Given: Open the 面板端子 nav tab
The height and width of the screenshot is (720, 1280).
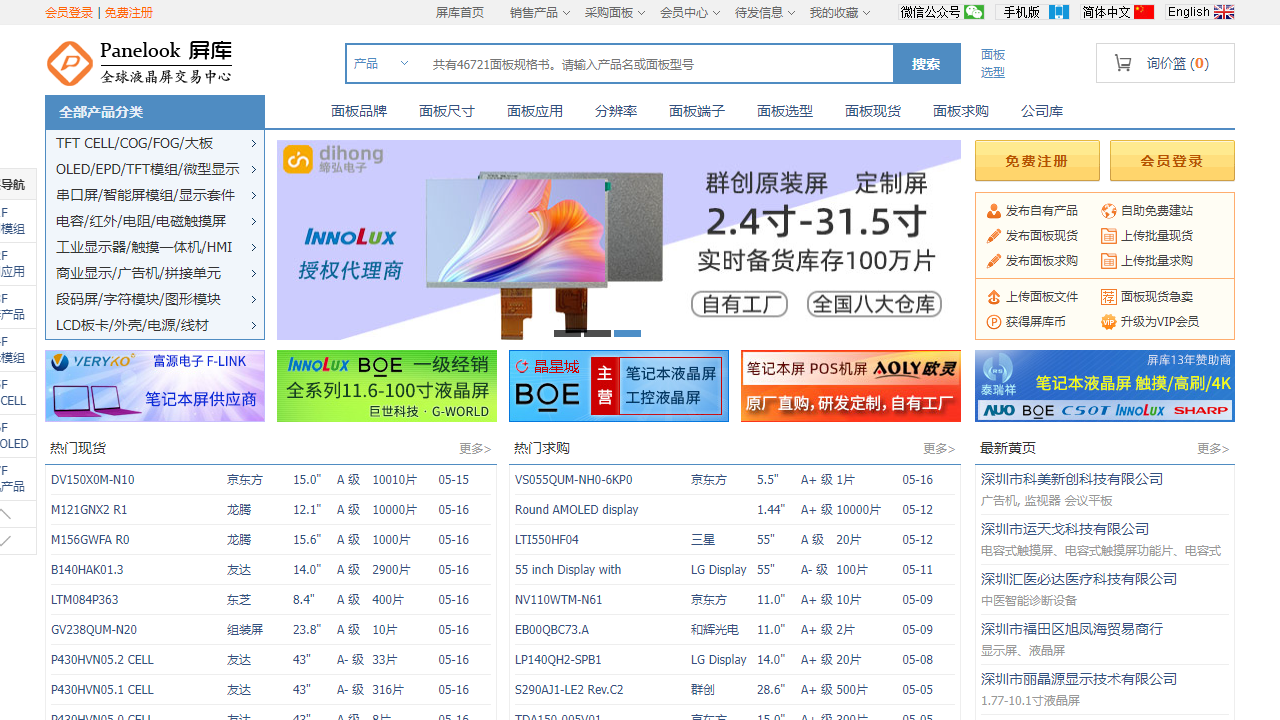Looking at the screenshot, I should pyautogui.click(x=697, y=111).
